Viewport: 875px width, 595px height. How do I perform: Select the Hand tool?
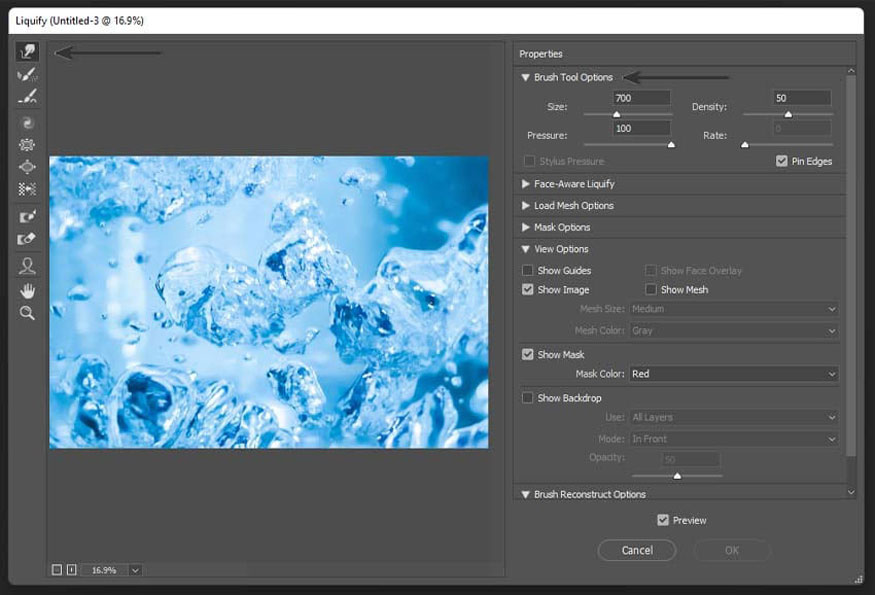coord(27,290)
